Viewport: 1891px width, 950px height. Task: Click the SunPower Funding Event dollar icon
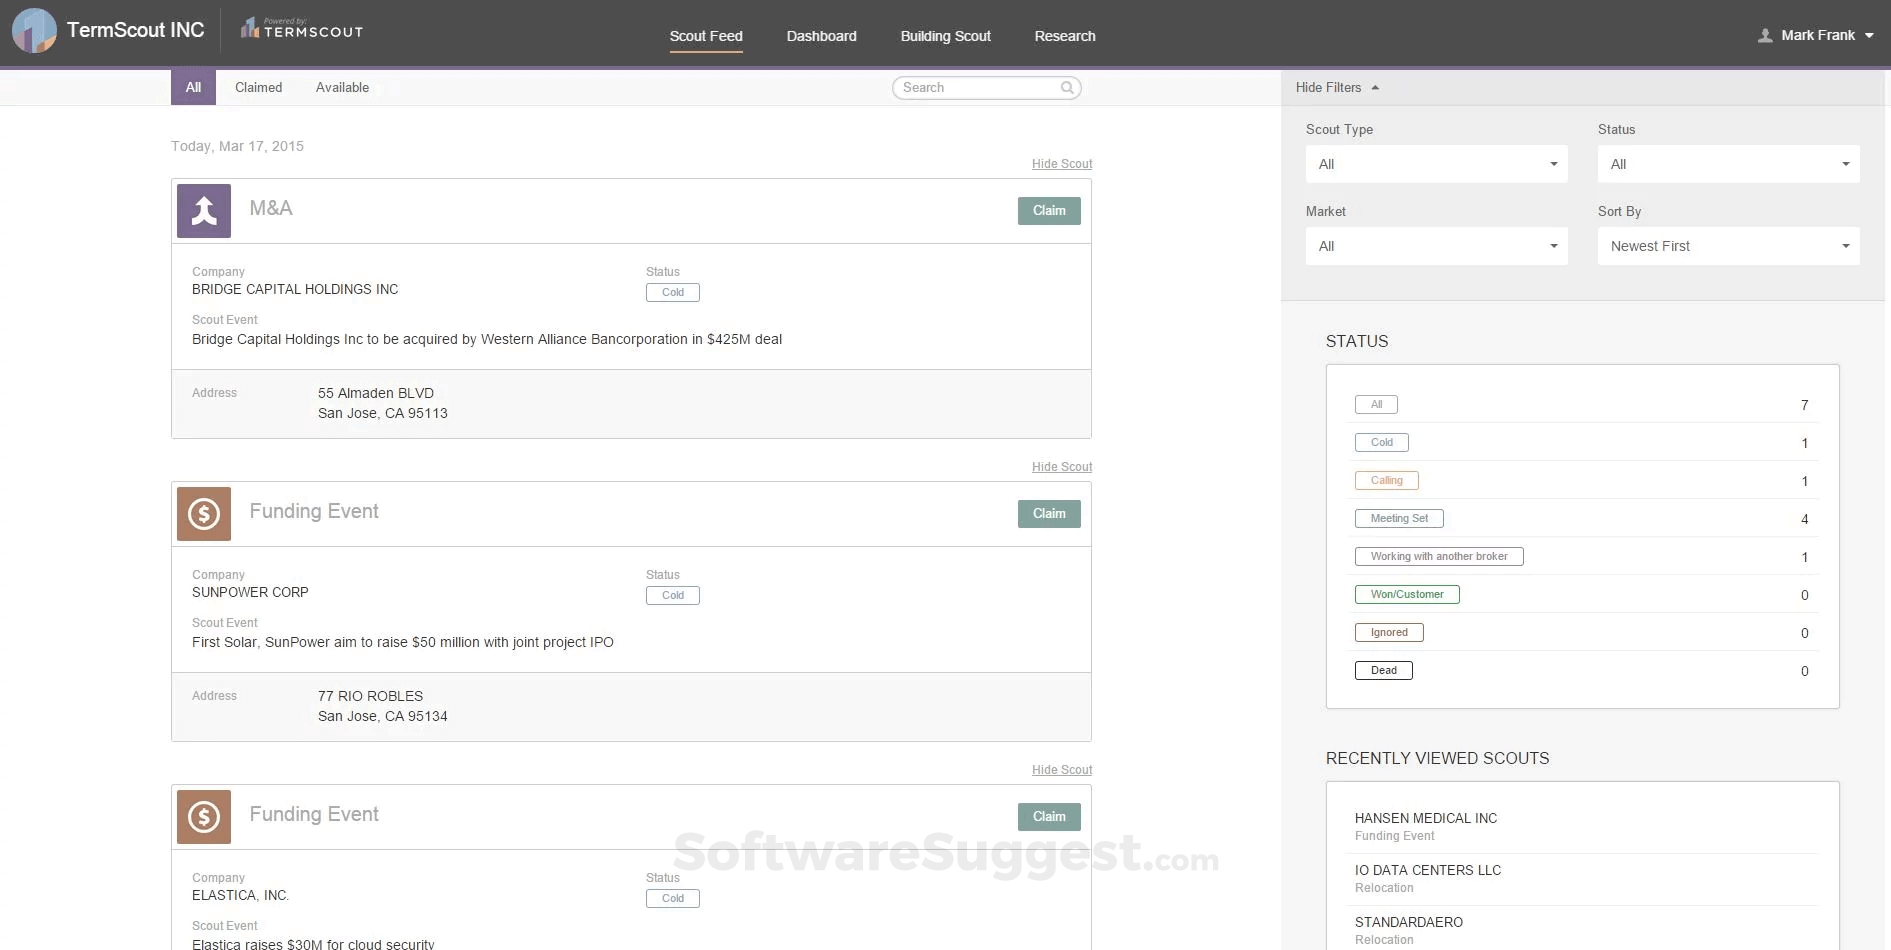[x=204, y=514]
